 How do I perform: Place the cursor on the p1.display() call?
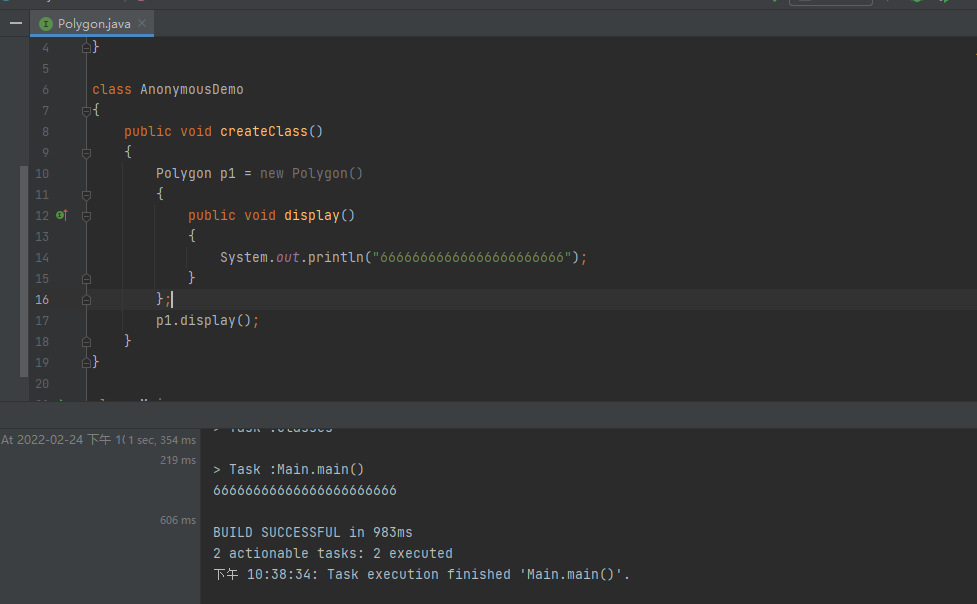tap(207, 321)
